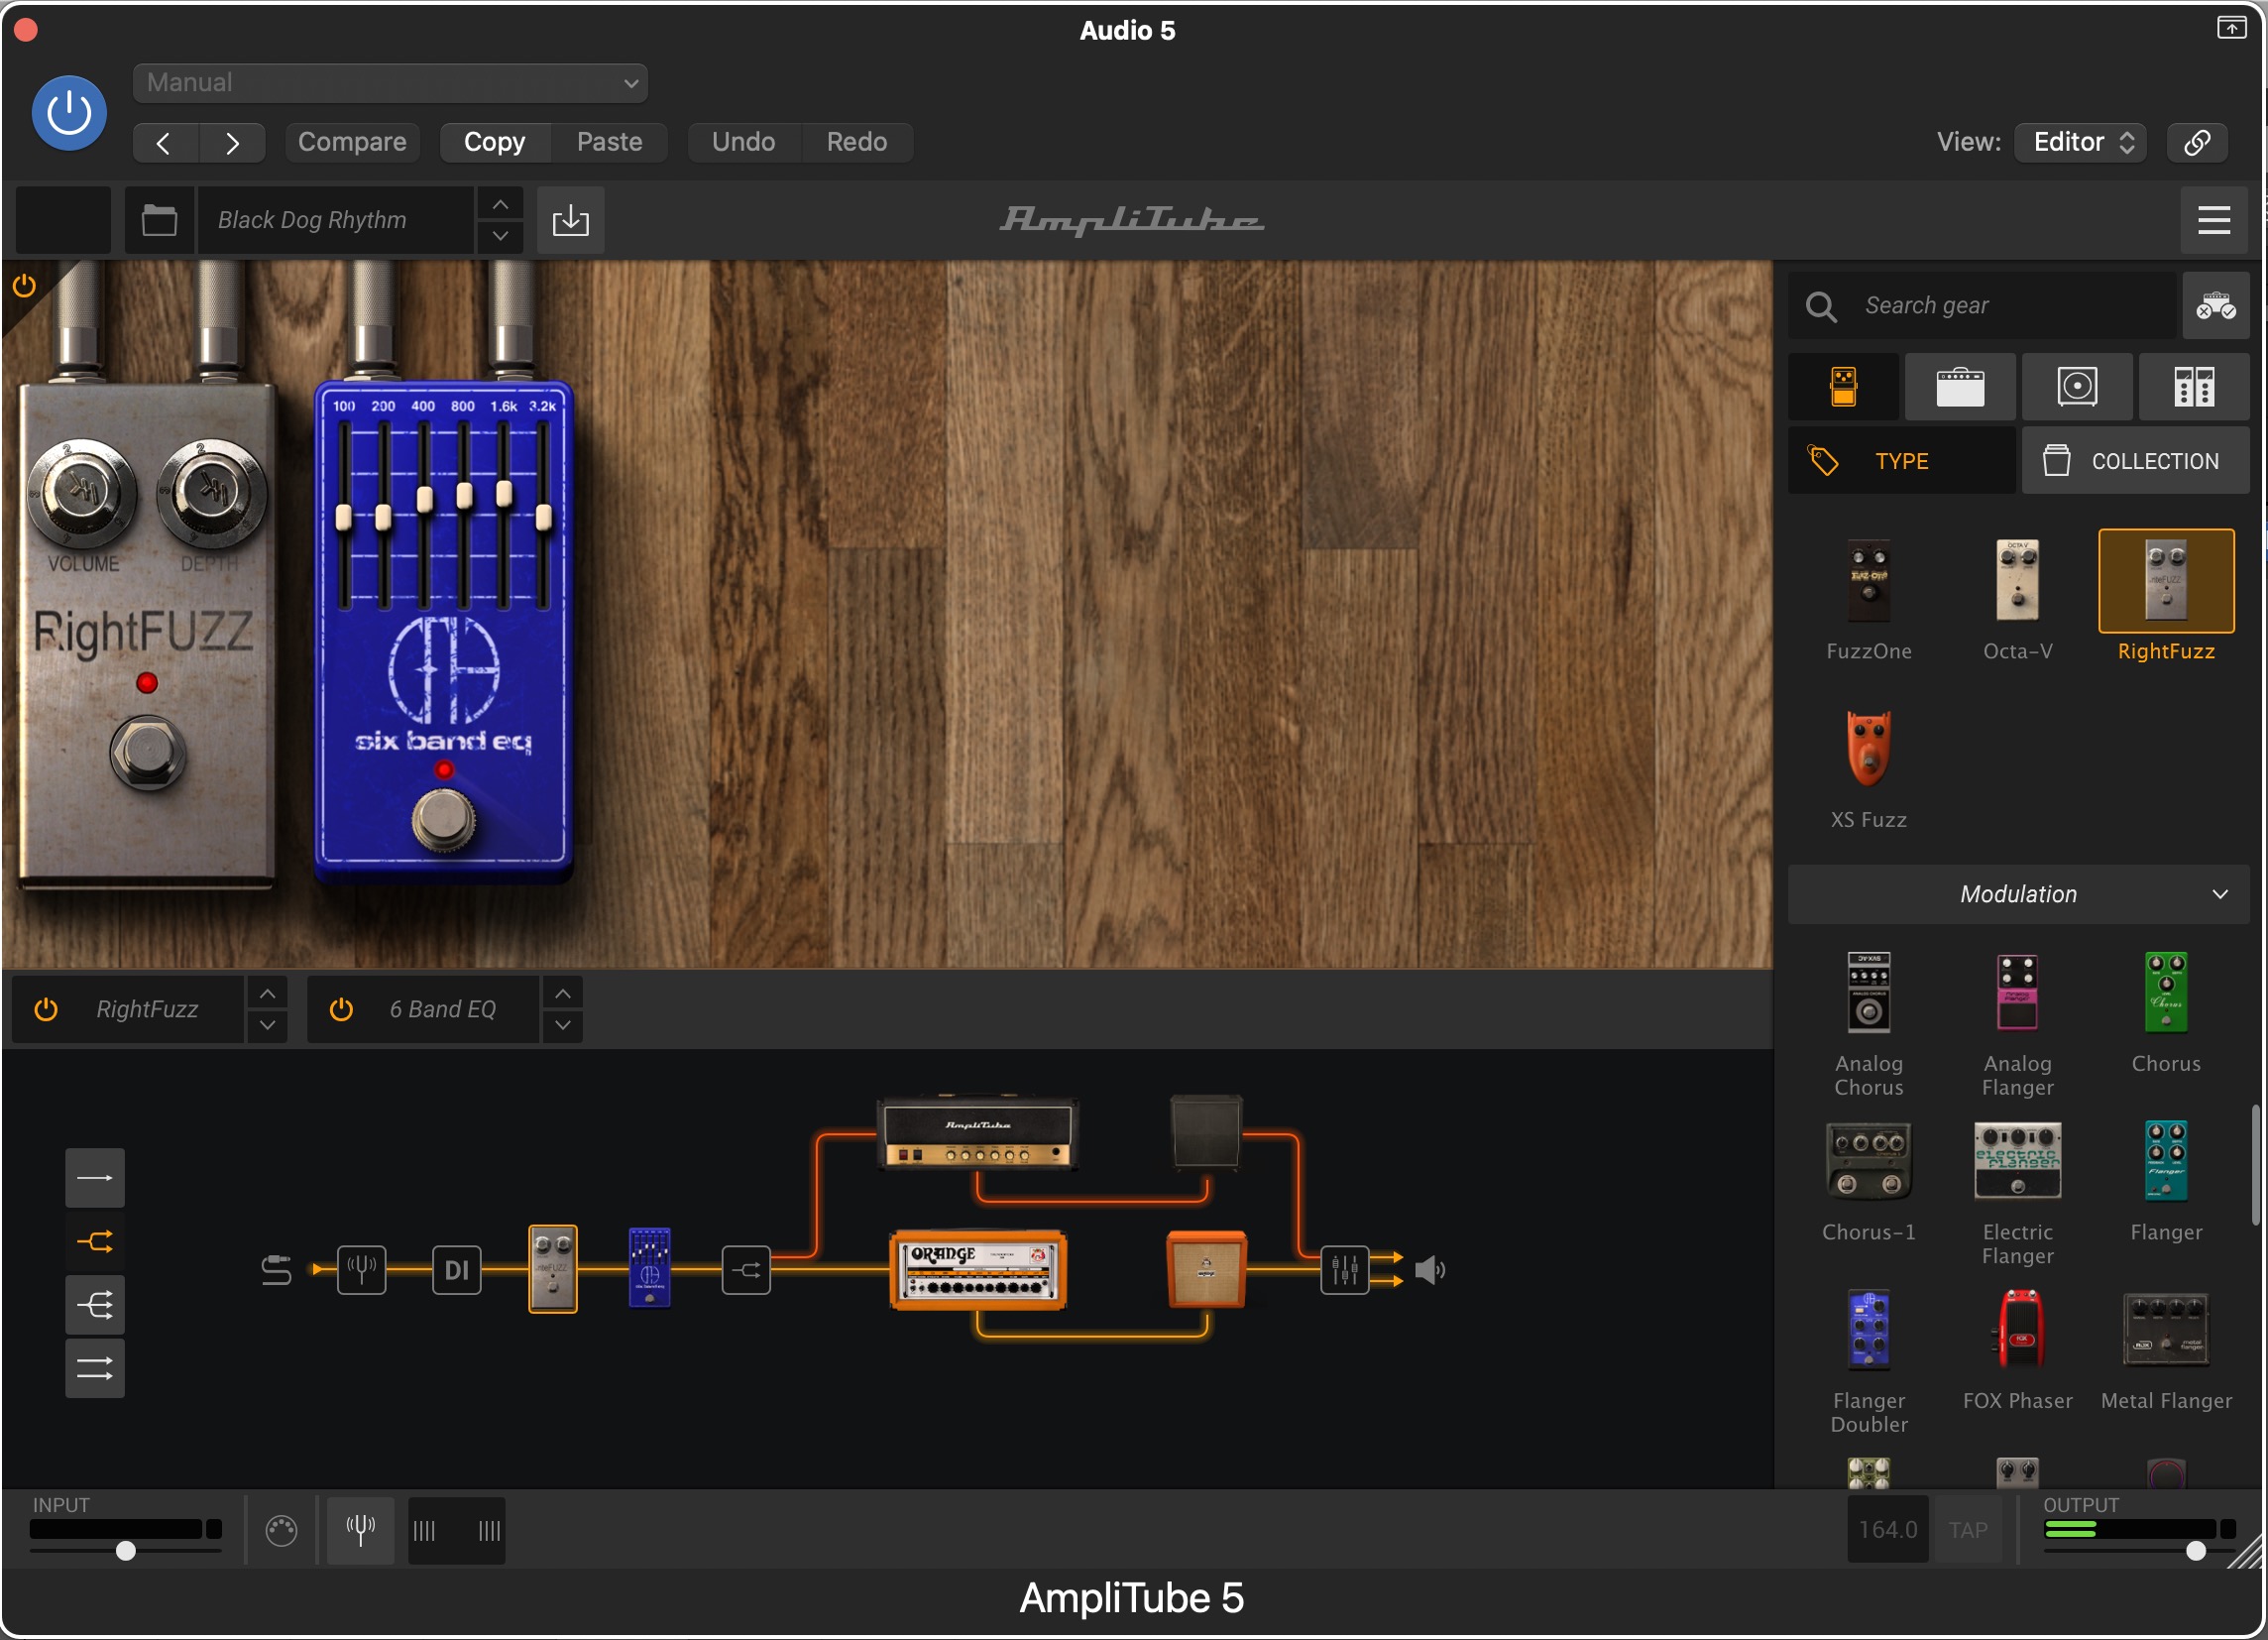
Task: Switch to the COLLECTION filter tab
Action: pos(2135,461)
